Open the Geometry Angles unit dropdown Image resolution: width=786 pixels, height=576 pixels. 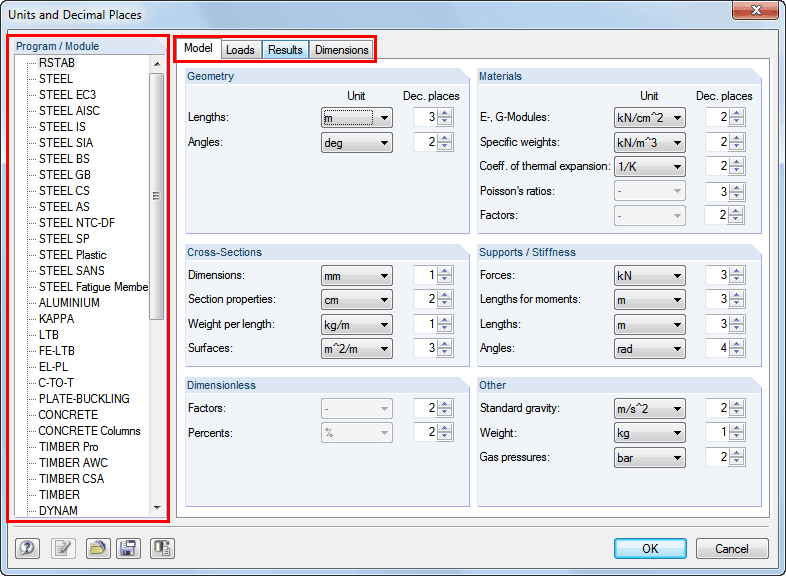356,143
